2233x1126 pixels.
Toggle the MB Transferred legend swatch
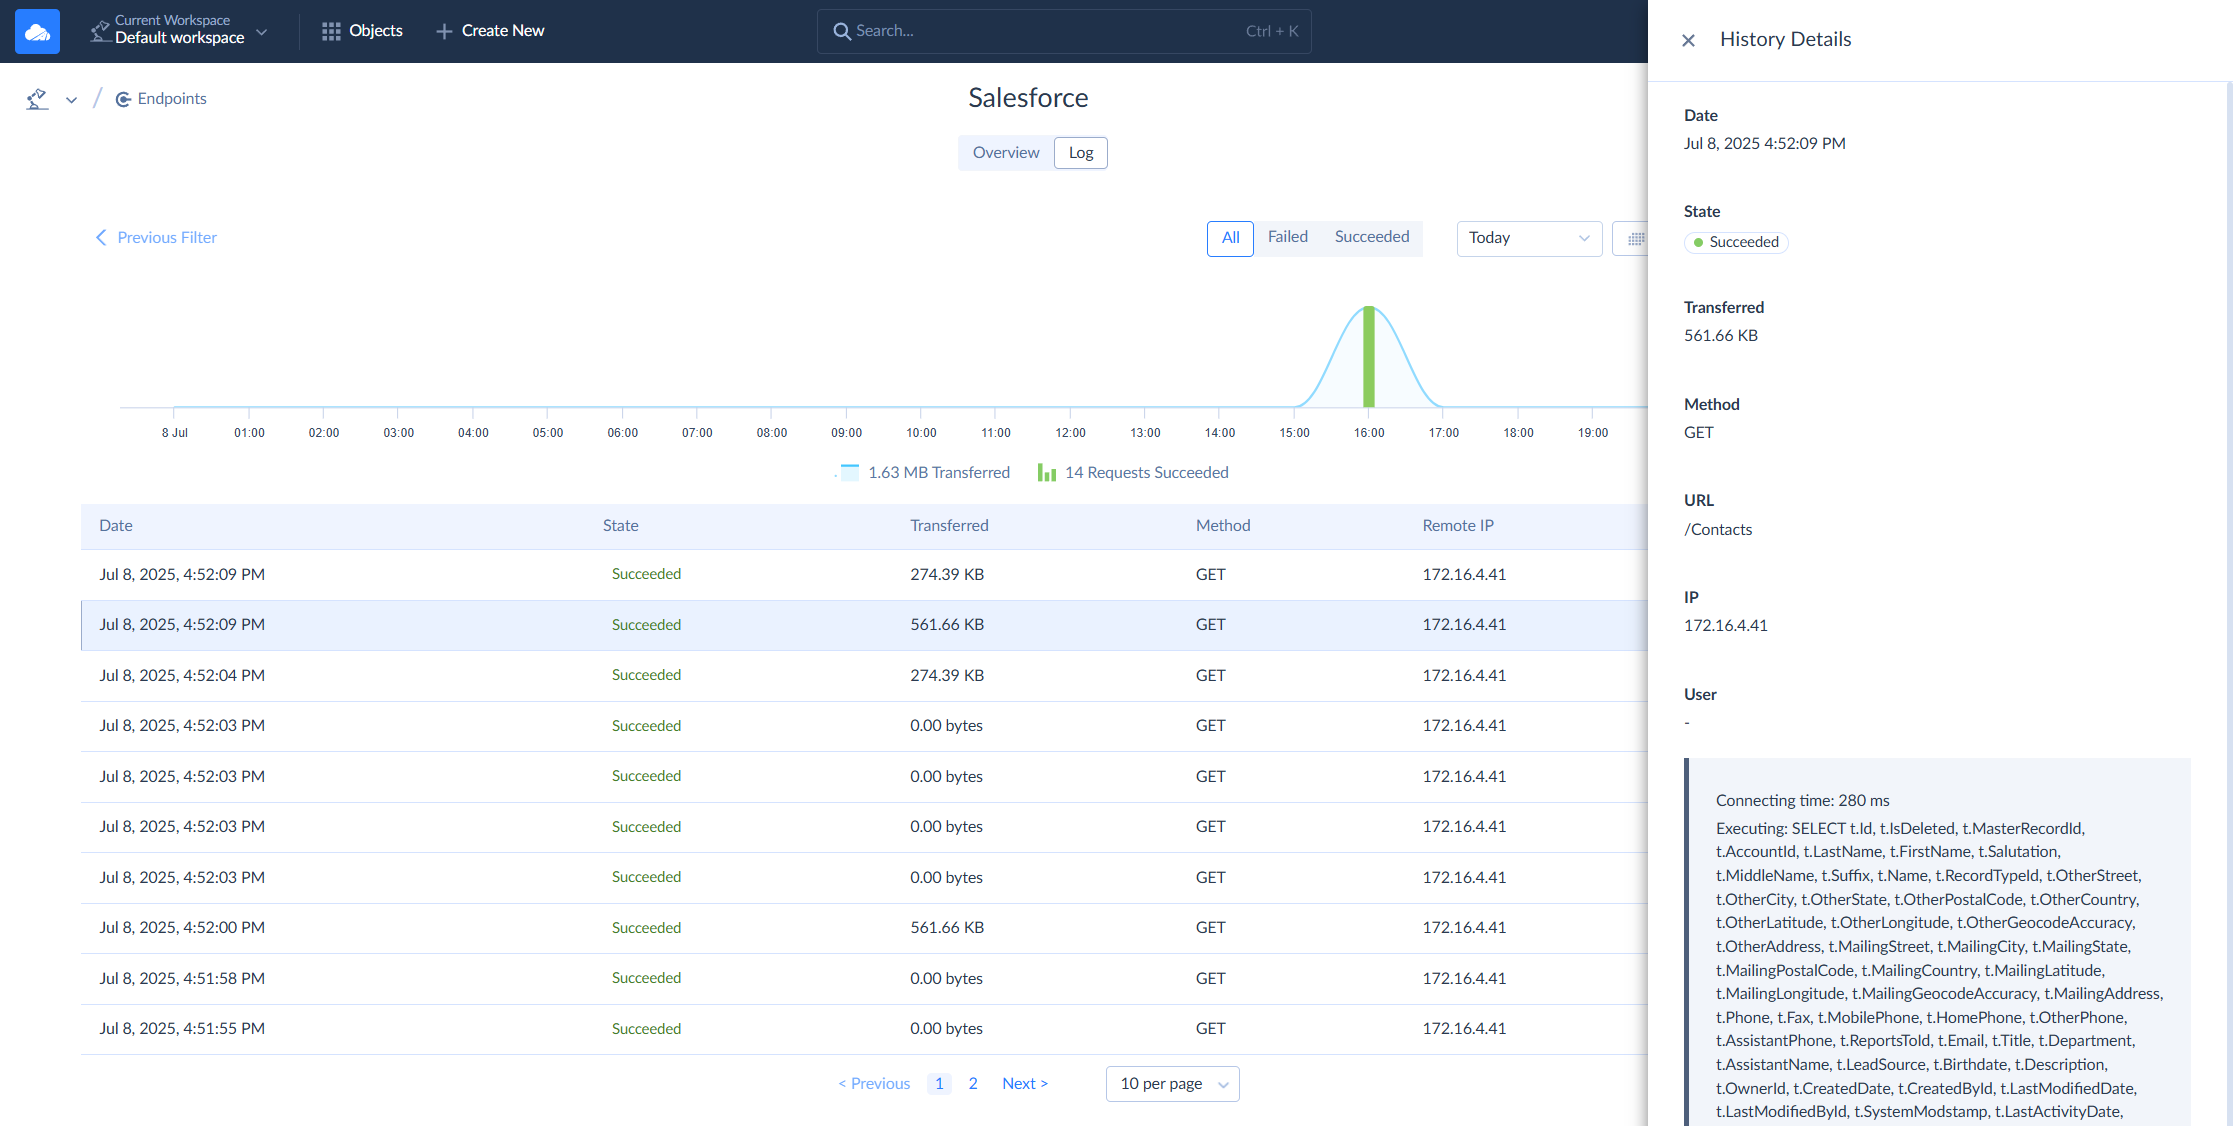849,473
